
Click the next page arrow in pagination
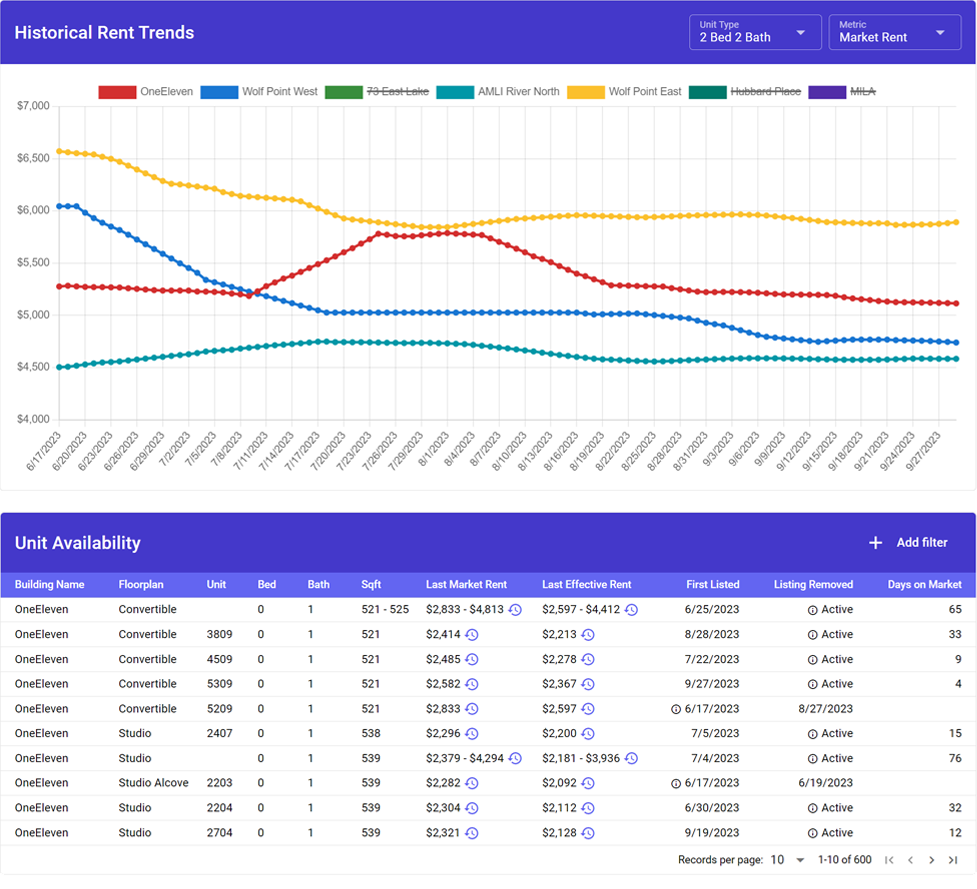[931, 860]
